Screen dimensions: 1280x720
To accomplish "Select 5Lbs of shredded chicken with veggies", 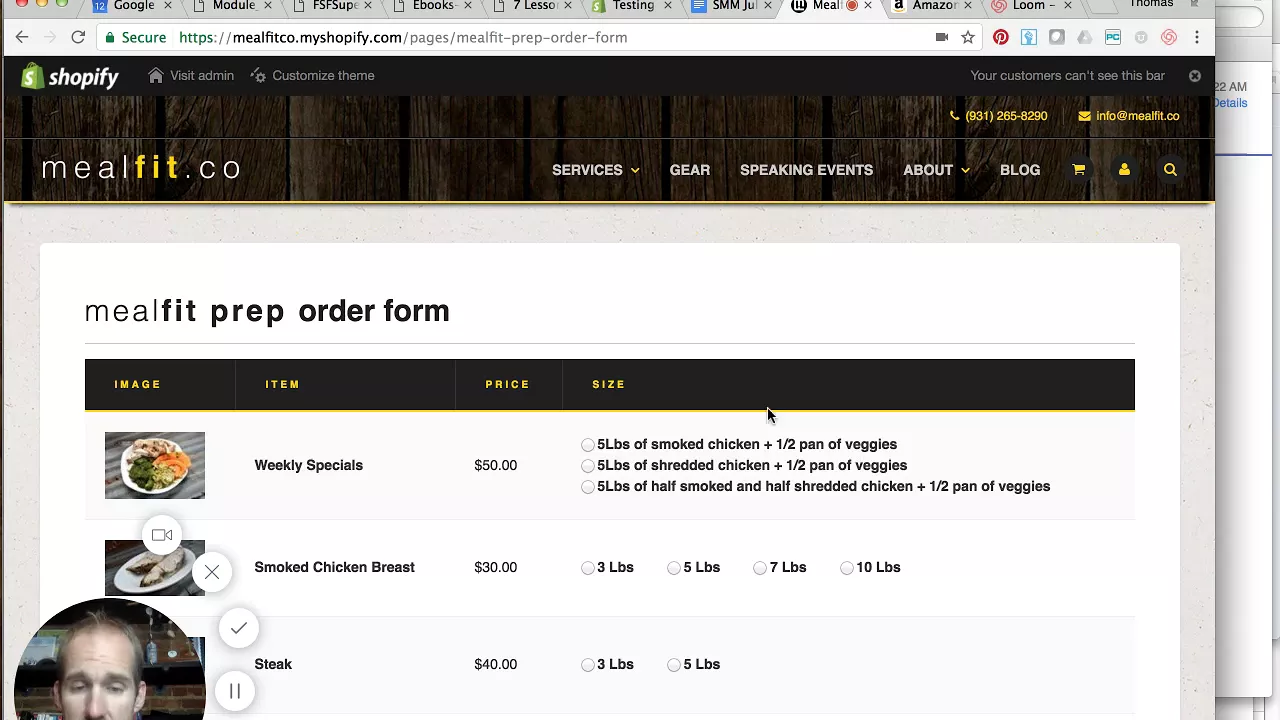I will tap(588, 466).
